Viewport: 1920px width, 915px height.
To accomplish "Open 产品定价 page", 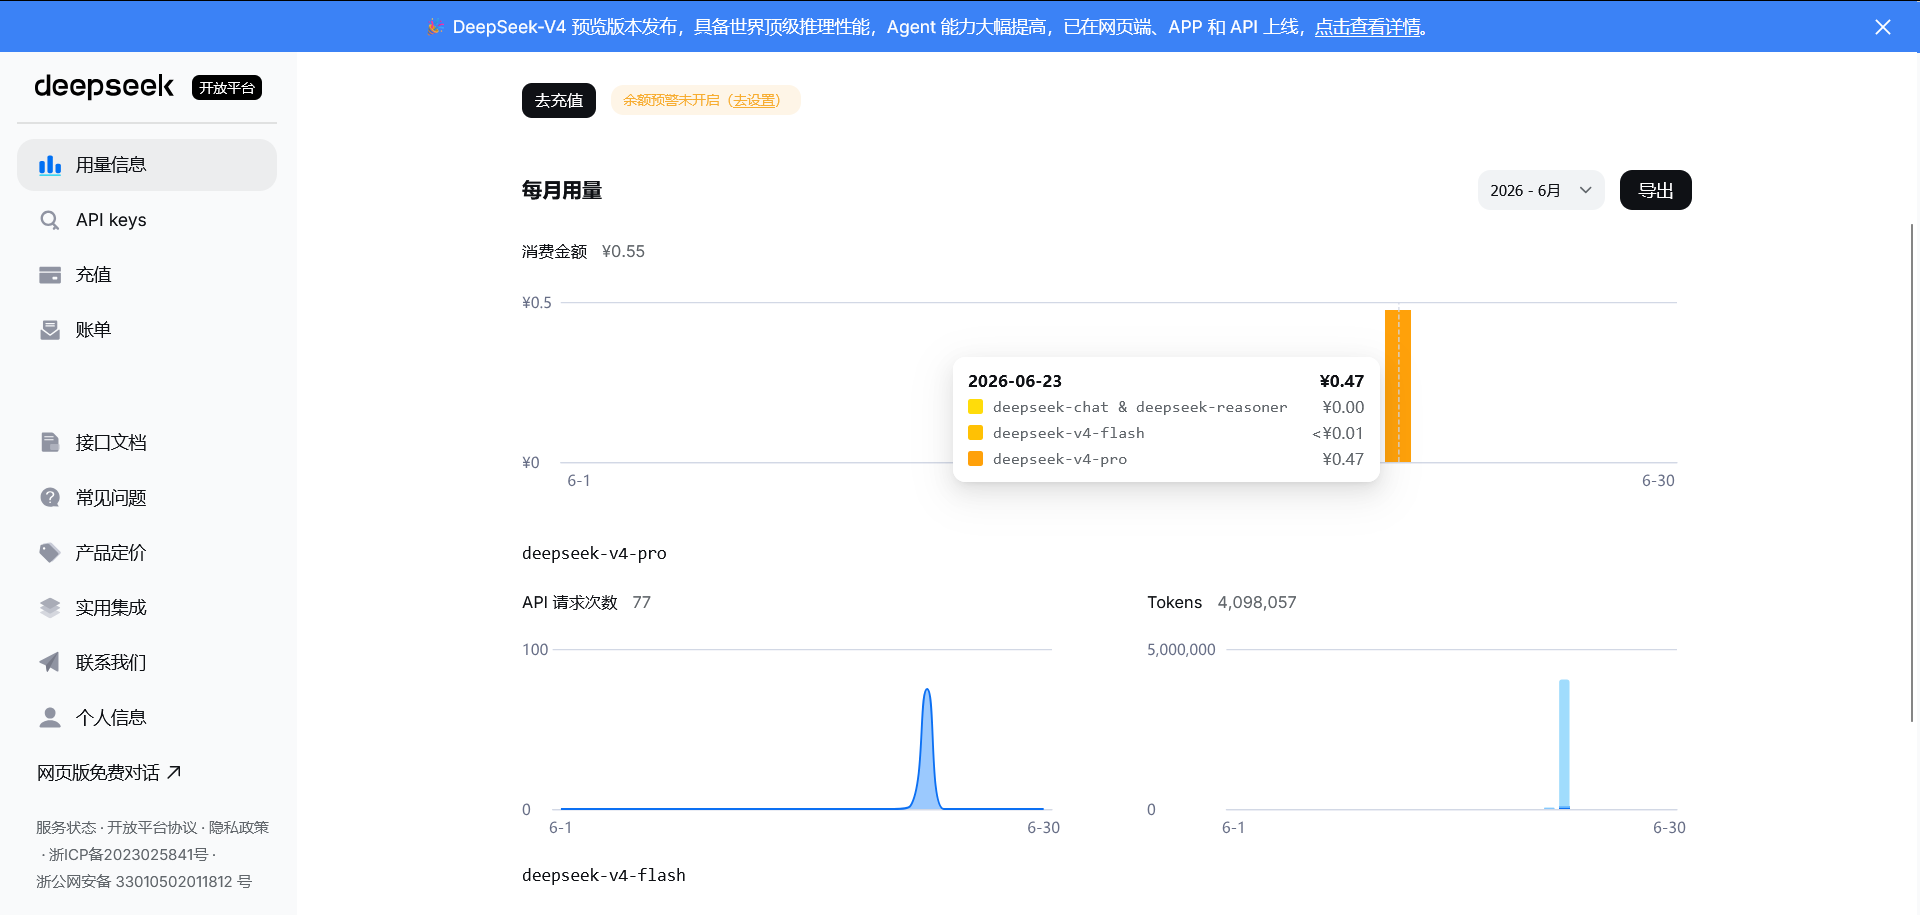I will pos(147,552).
